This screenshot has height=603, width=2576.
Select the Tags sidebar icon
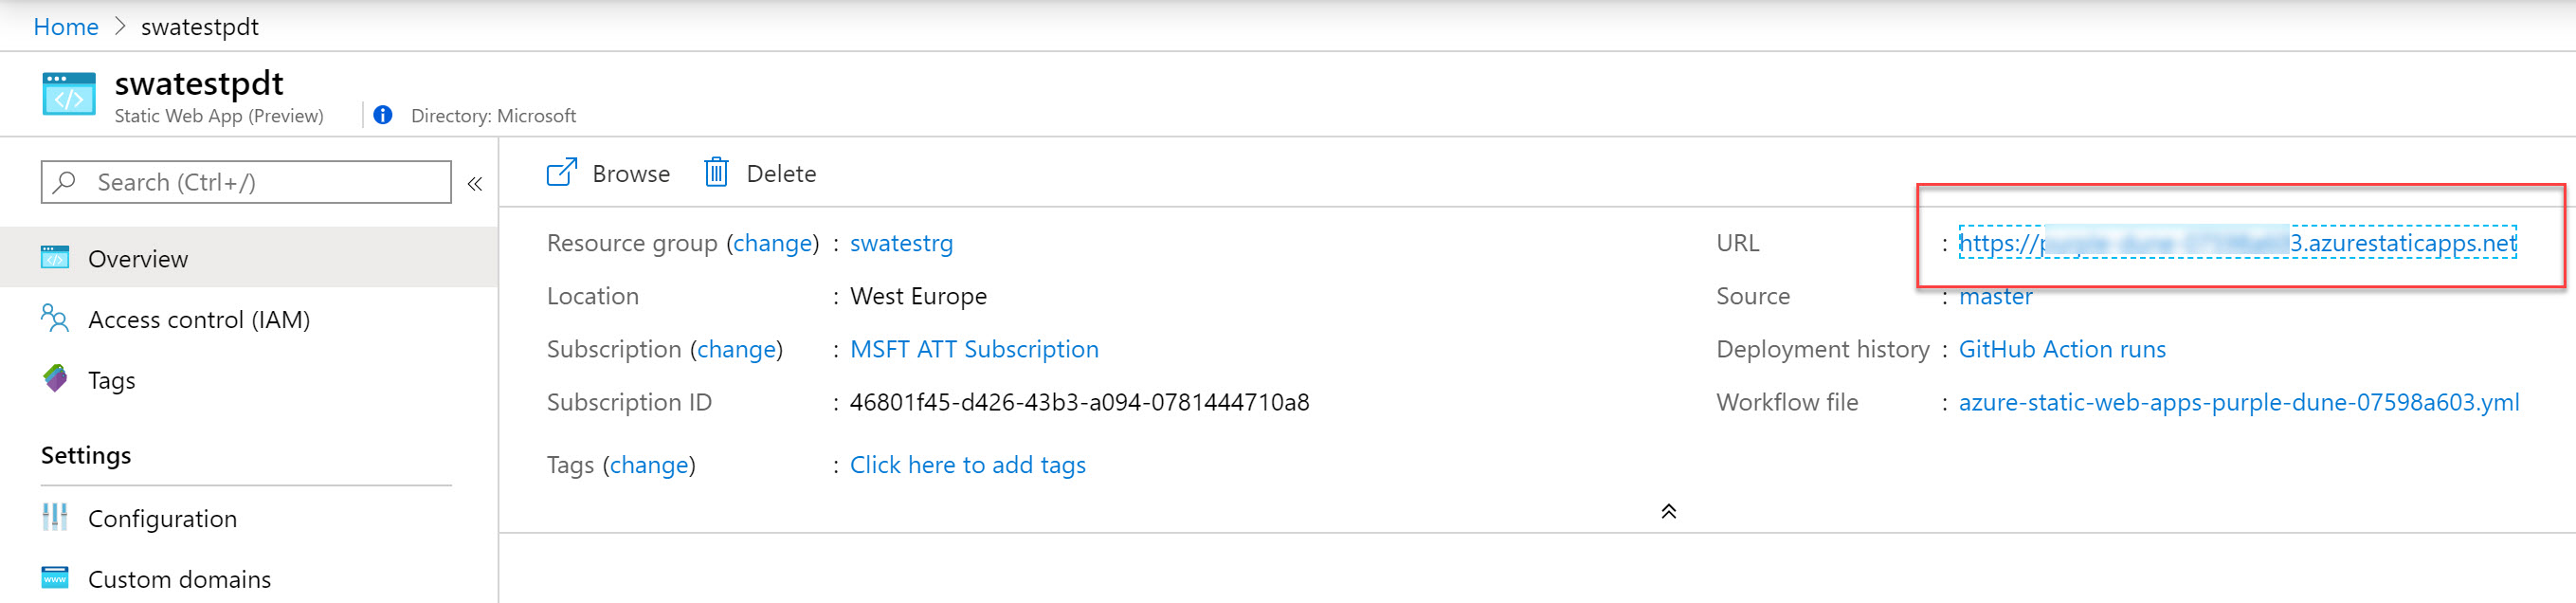pyautogui.click(x=55, y=380)
